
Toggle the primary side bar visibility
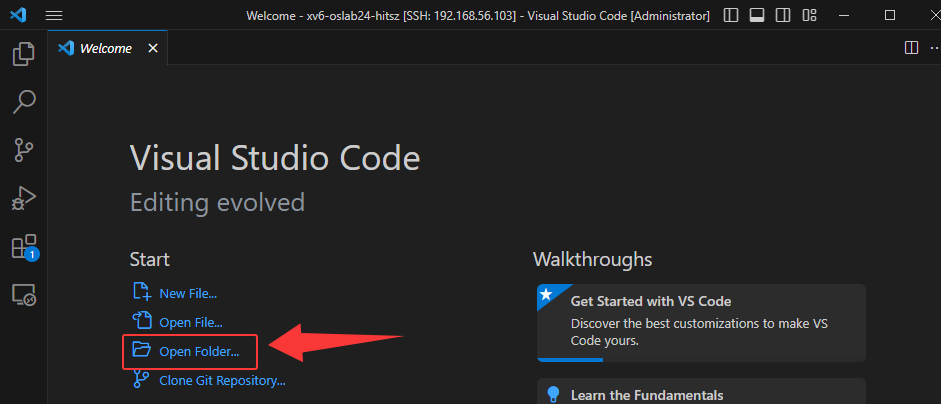click(x=732, y=16)
